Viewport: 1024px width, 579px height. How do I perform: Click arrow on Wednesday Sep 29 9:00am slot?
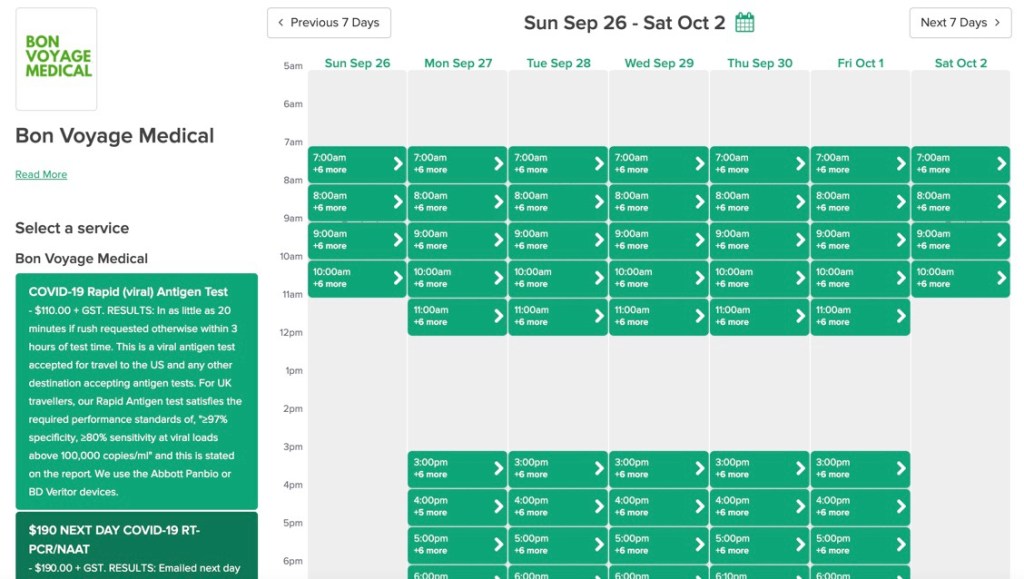[x=699, y=240]
